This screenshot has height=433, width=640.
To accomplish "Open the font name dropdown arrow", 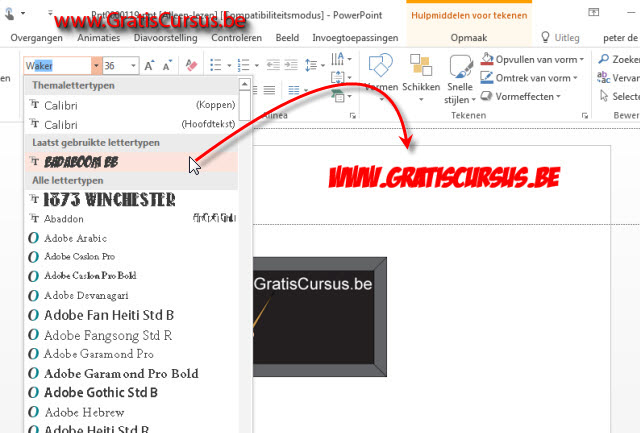I will pos(96,66).
